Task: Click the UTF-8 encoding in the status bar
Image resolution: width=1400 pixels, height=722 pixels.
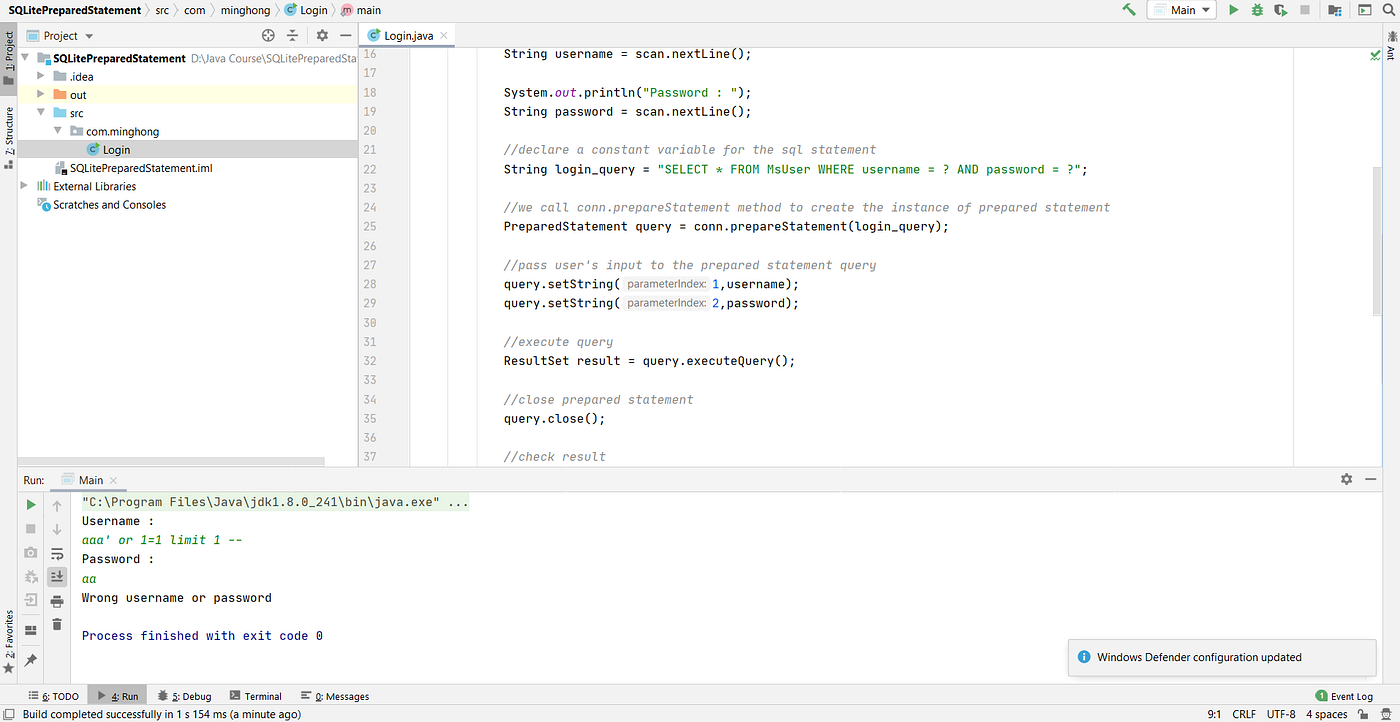Action: click(1281, 714)
